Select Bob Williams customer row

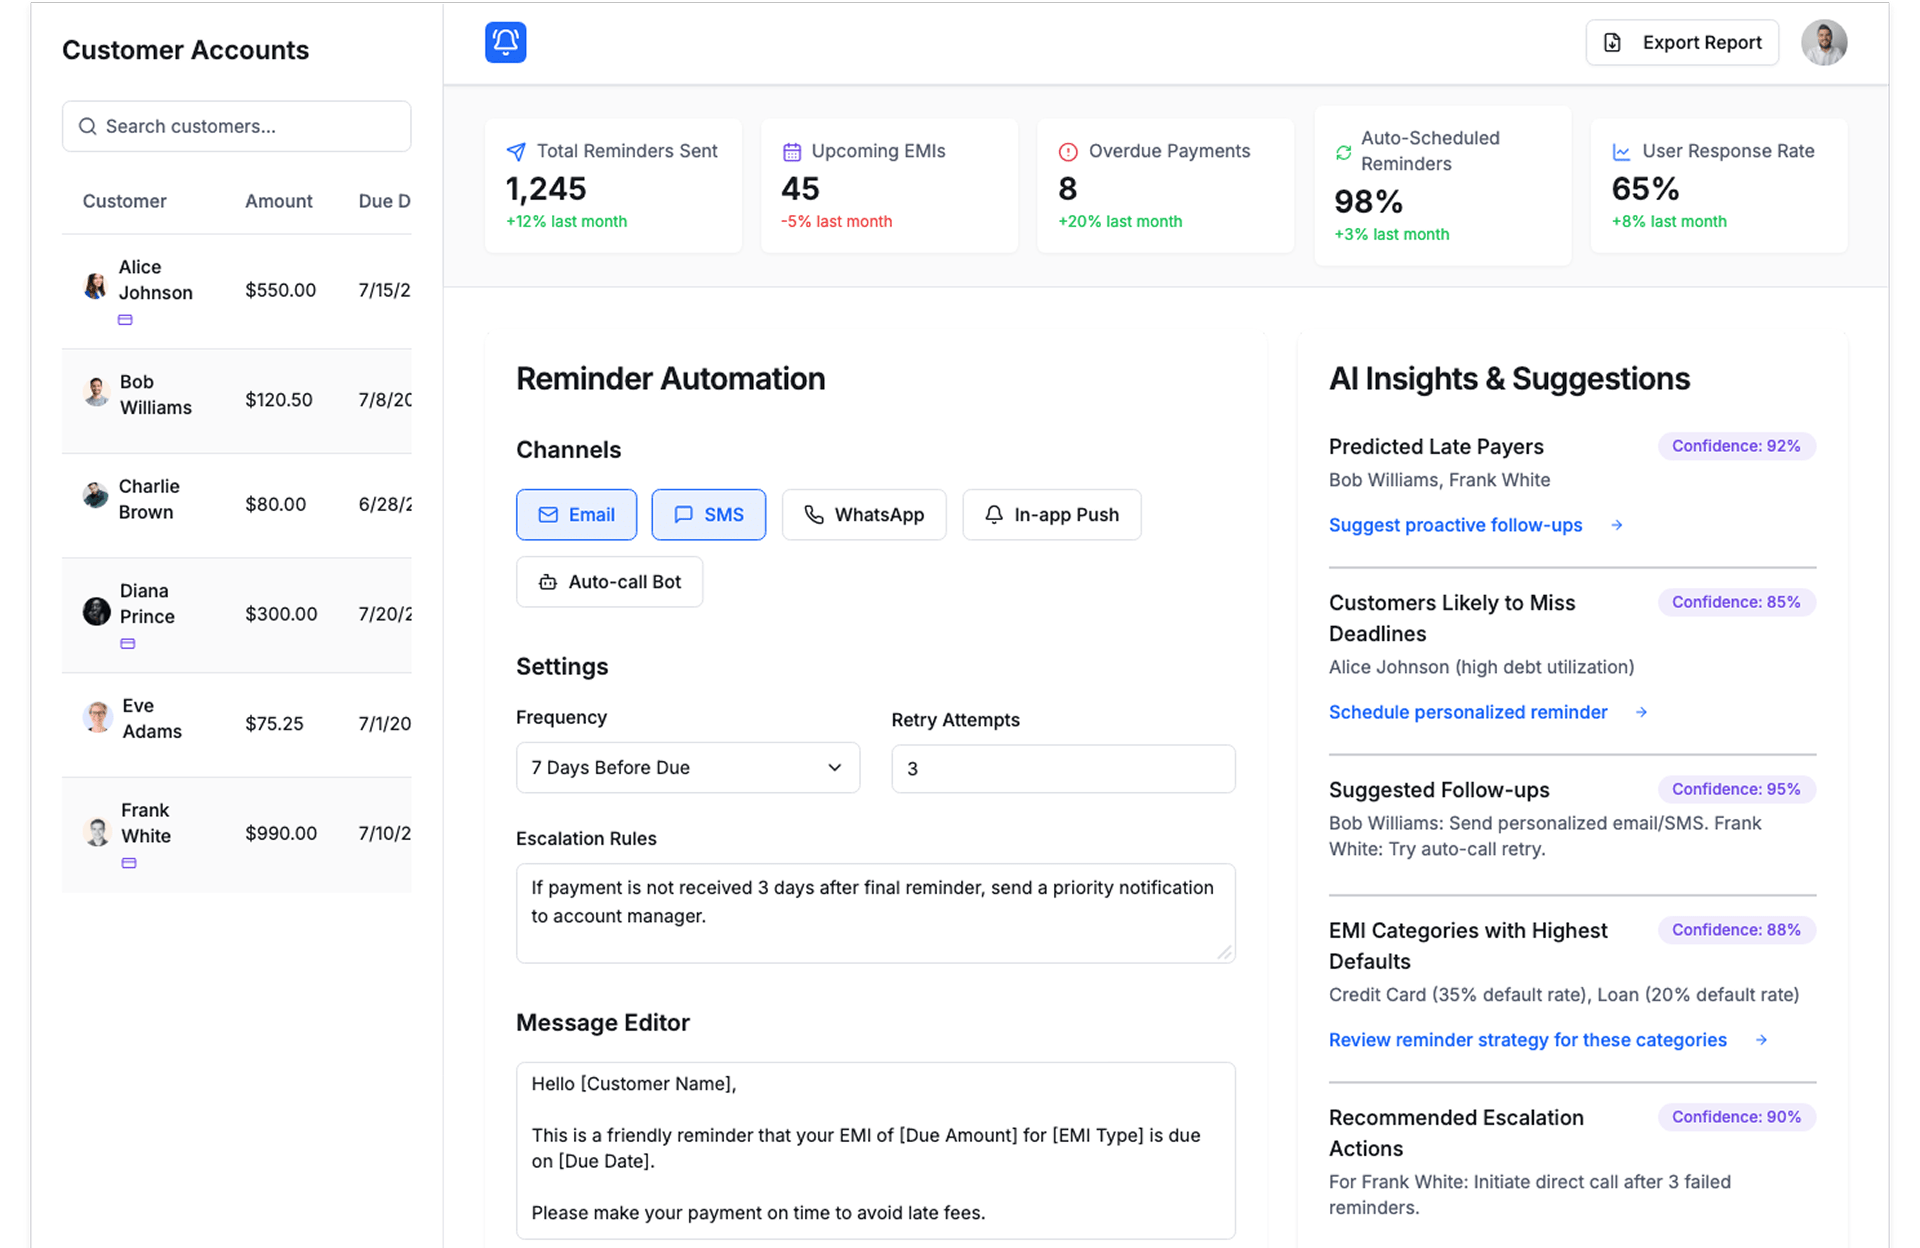point(237,400)
